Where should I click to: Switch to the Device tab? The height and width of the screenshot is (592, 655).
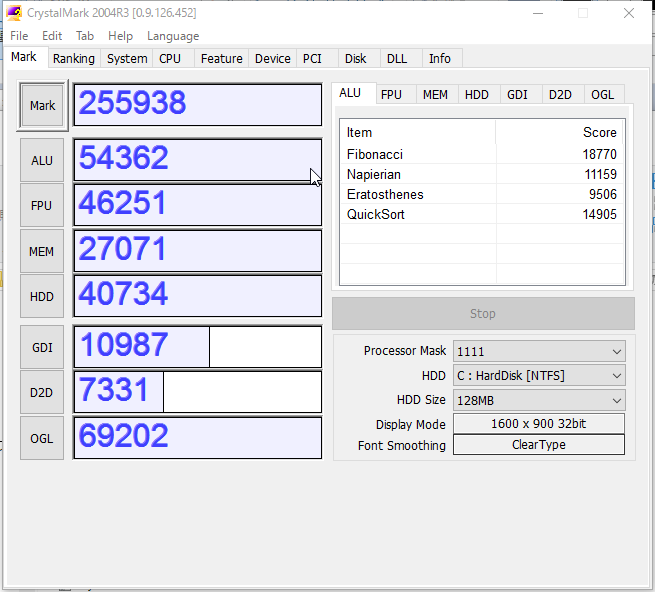pyautogui.click(x=272, y=58)
